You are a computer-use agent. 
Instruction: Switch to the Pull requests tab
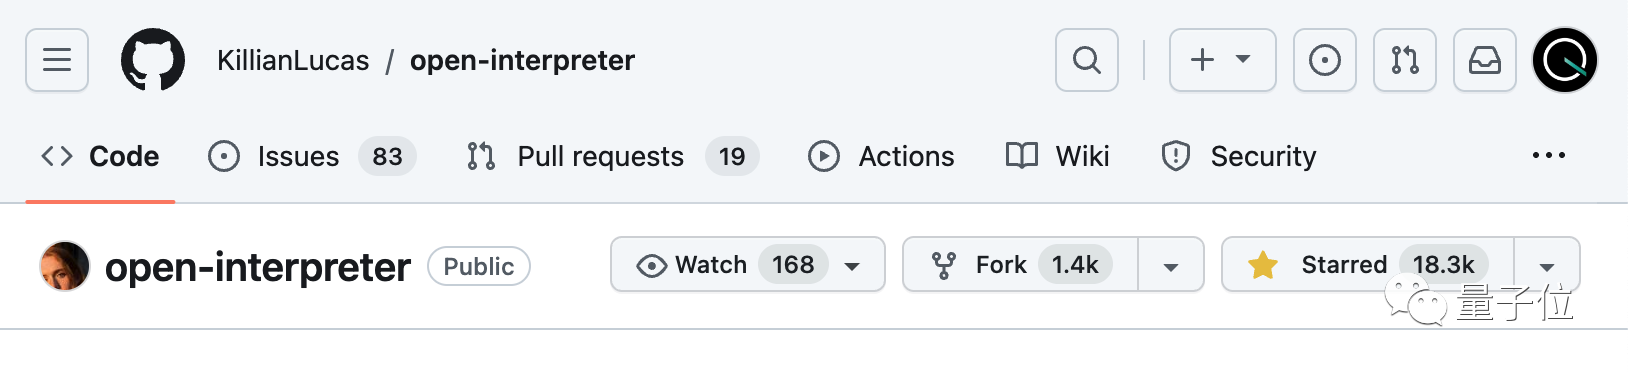click(x=613, y=156)
